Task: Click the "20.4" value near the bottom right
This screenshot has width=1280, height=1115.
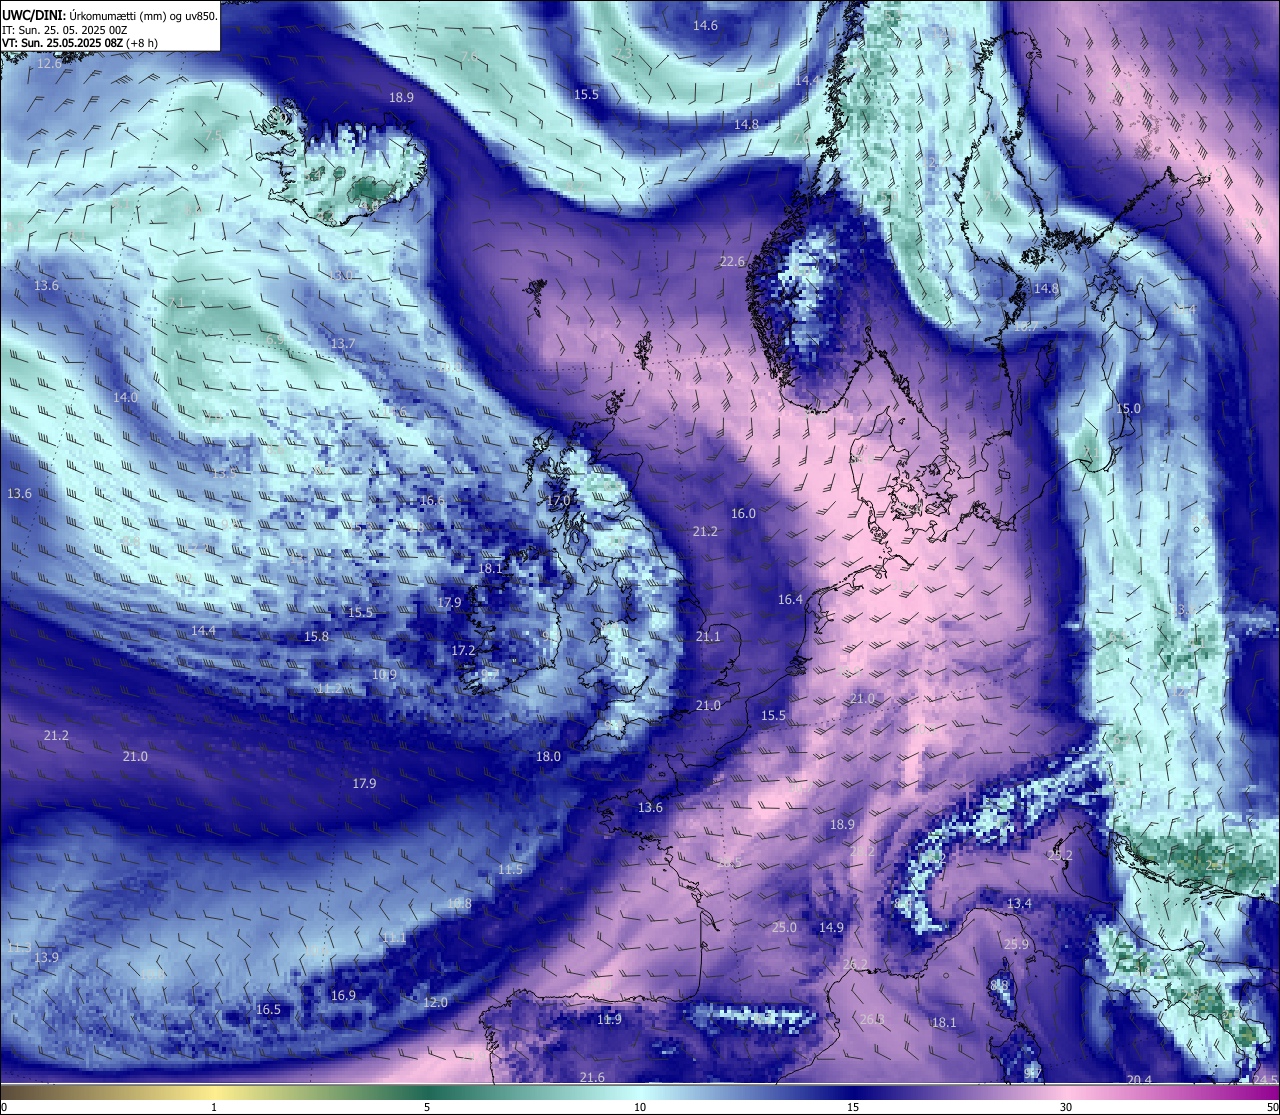Action: tap(1139, 1079)
